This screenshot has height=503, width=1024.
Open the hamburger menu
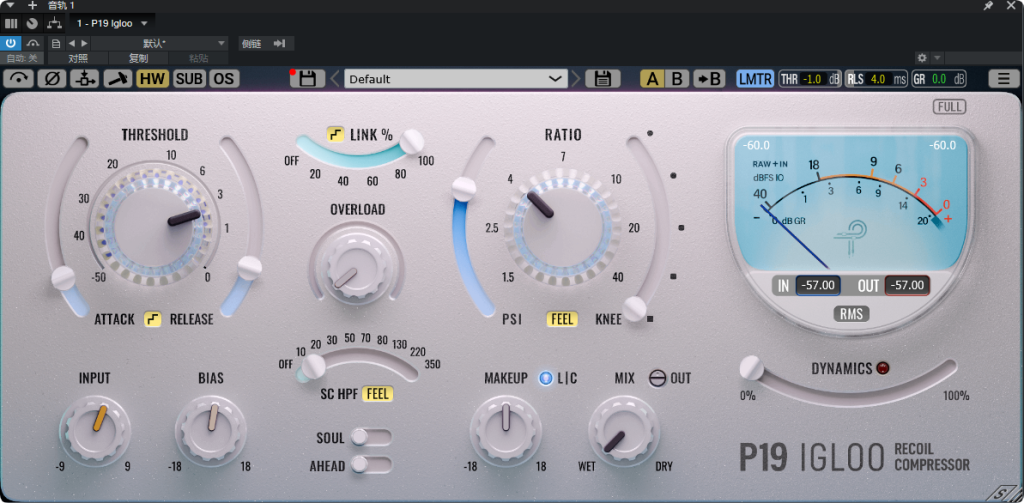pos(1004,79)
